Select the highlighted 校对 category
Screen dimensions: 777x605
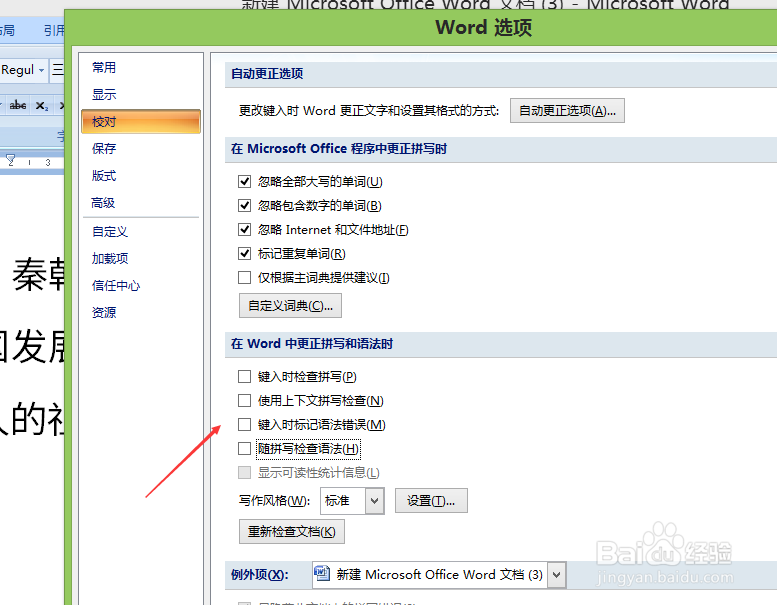click(x=141, y=121)
